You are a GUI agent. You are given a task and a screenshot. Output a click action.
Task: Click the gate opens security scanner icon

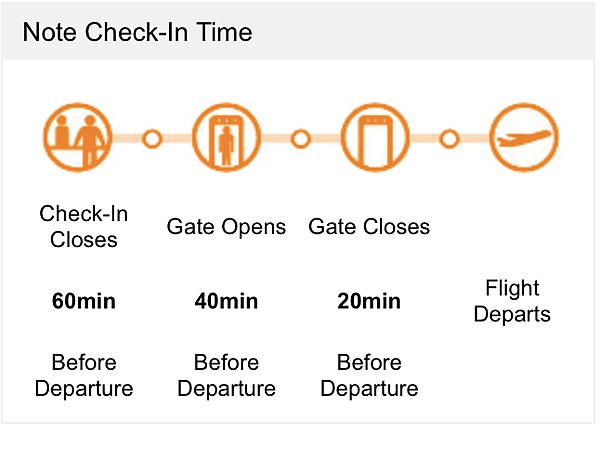(x=226, y=137)
